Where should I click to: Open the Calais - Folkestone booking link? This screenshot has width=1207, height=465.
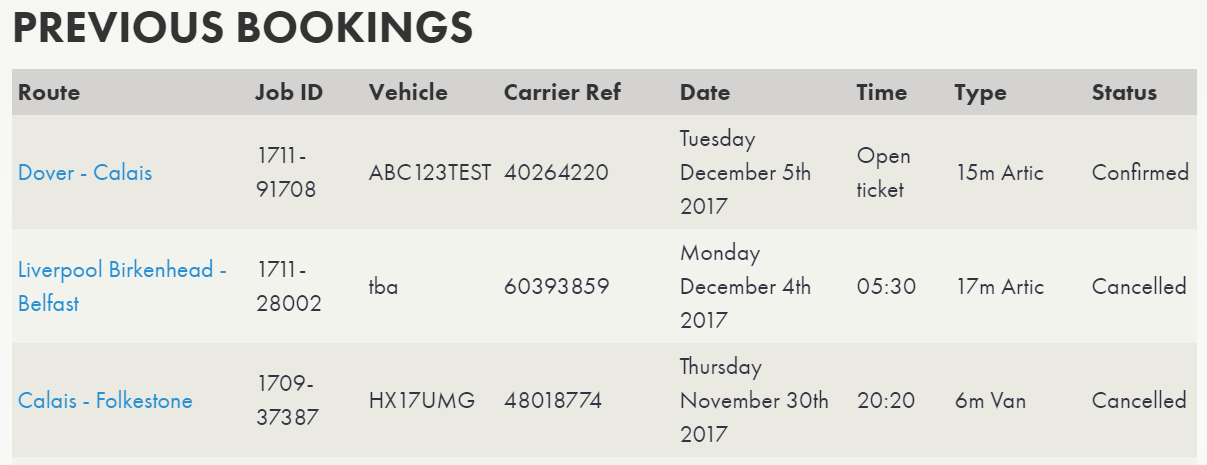(x=105, y=401)
